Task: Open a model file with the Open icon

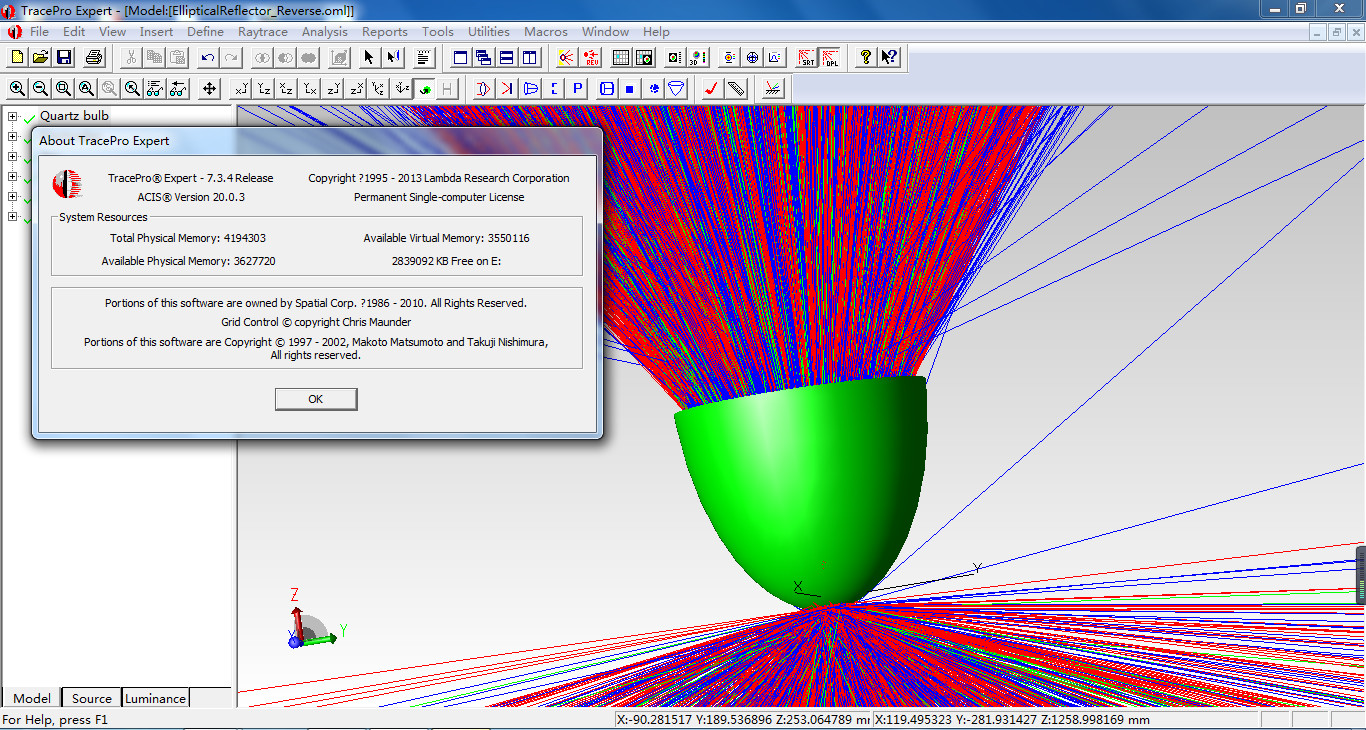Action: (41, 57)
